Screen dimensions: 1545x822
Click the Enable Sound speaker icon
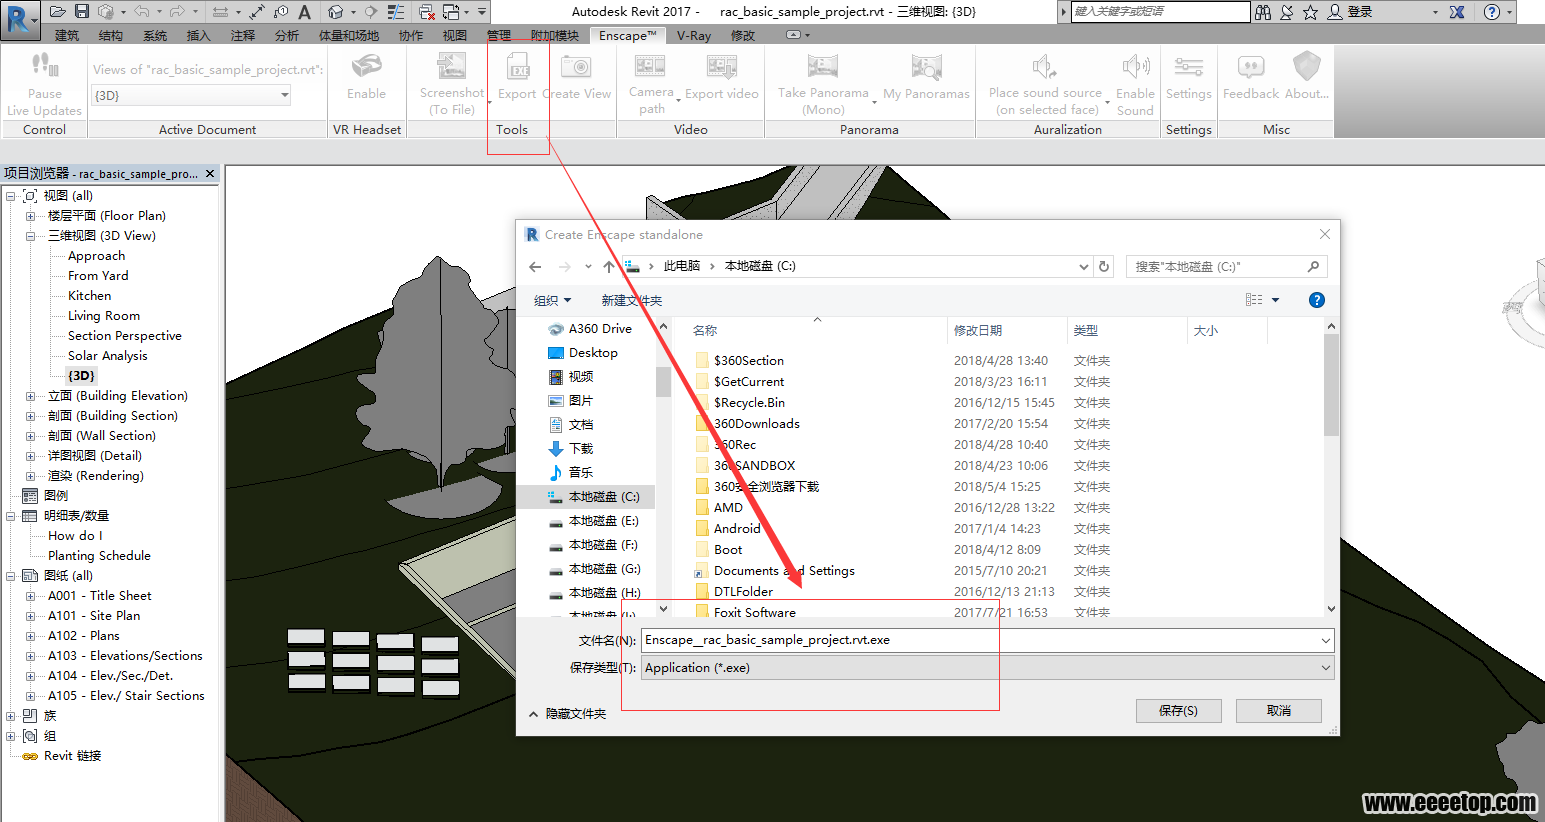pyautogui.click(x=1135, y=67)
